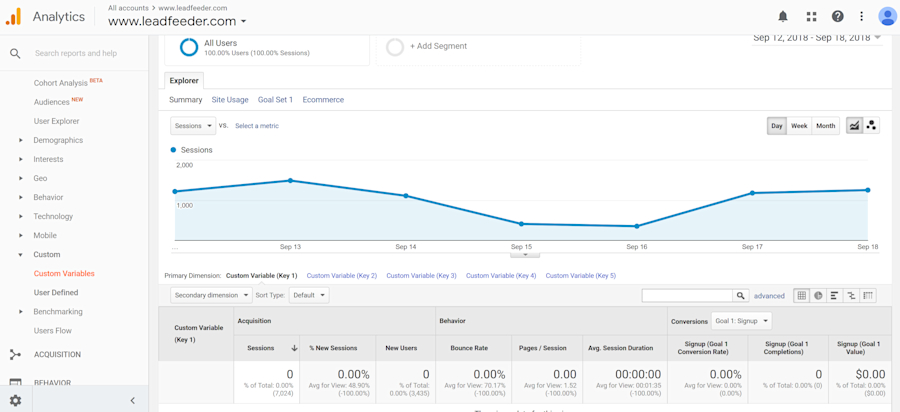Open the Sort Type Default dropdown
The image size is (900, 412).
(309, 296)
